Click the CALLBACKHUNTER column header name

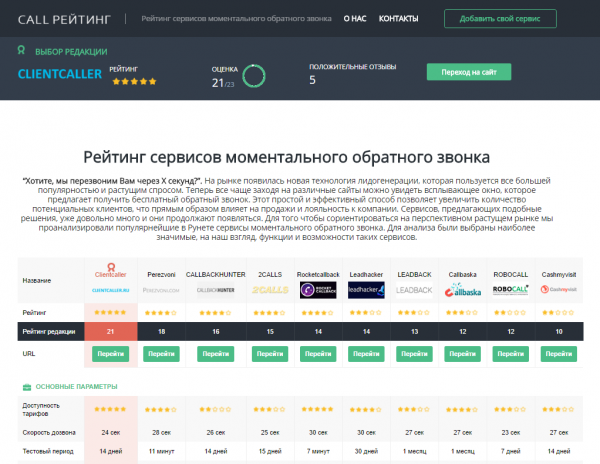(x=215, y=275)
